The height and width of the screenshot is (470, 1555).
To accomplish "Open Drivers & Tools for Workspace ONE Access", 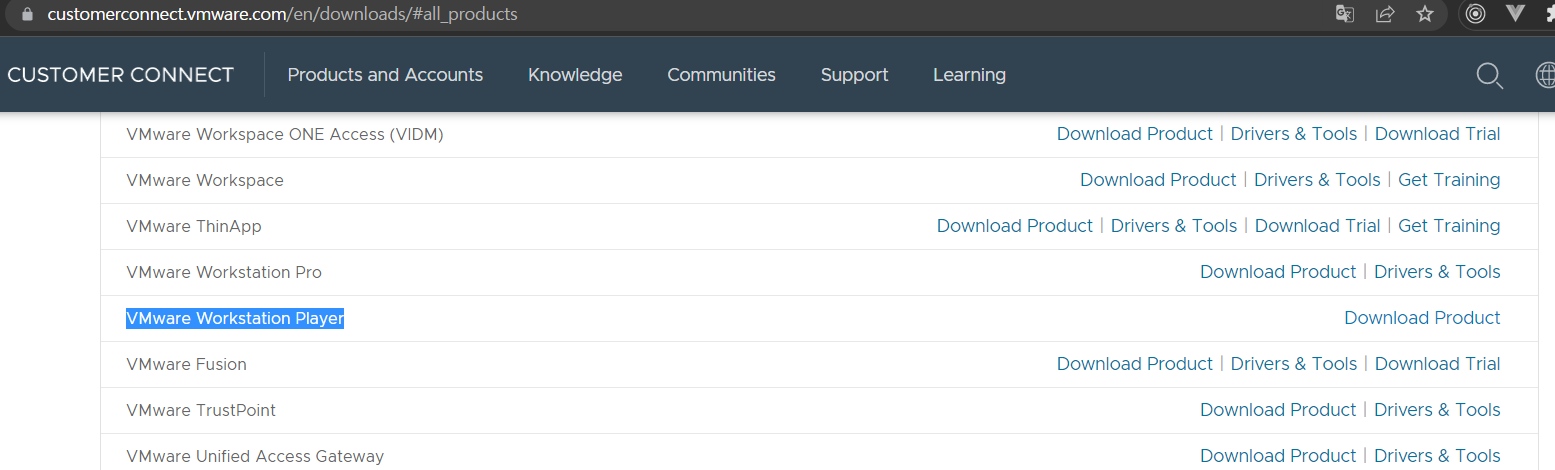I will [1294, 134].
